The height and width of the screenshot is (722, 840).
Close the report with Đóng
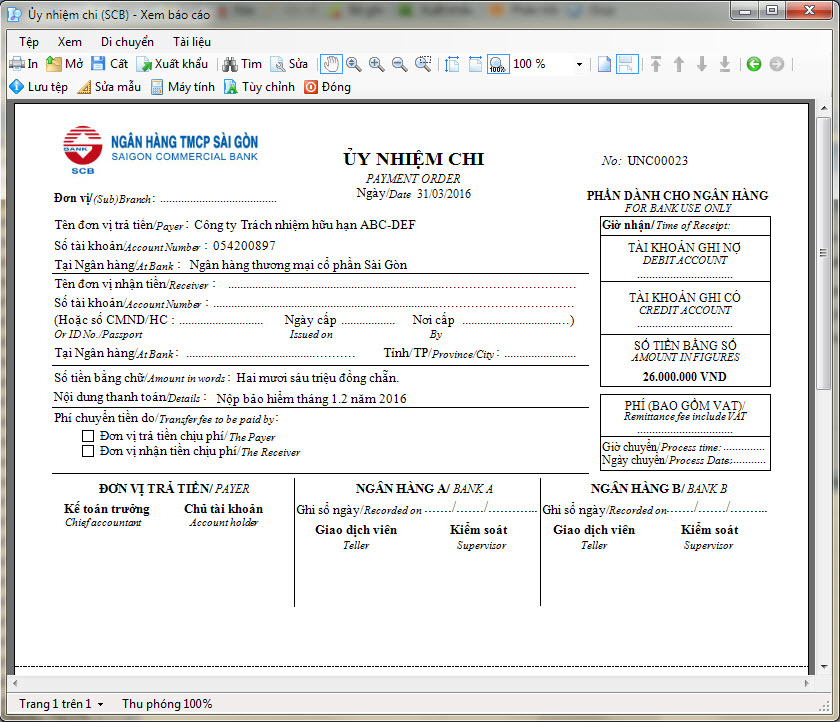(x=327, y=87)
